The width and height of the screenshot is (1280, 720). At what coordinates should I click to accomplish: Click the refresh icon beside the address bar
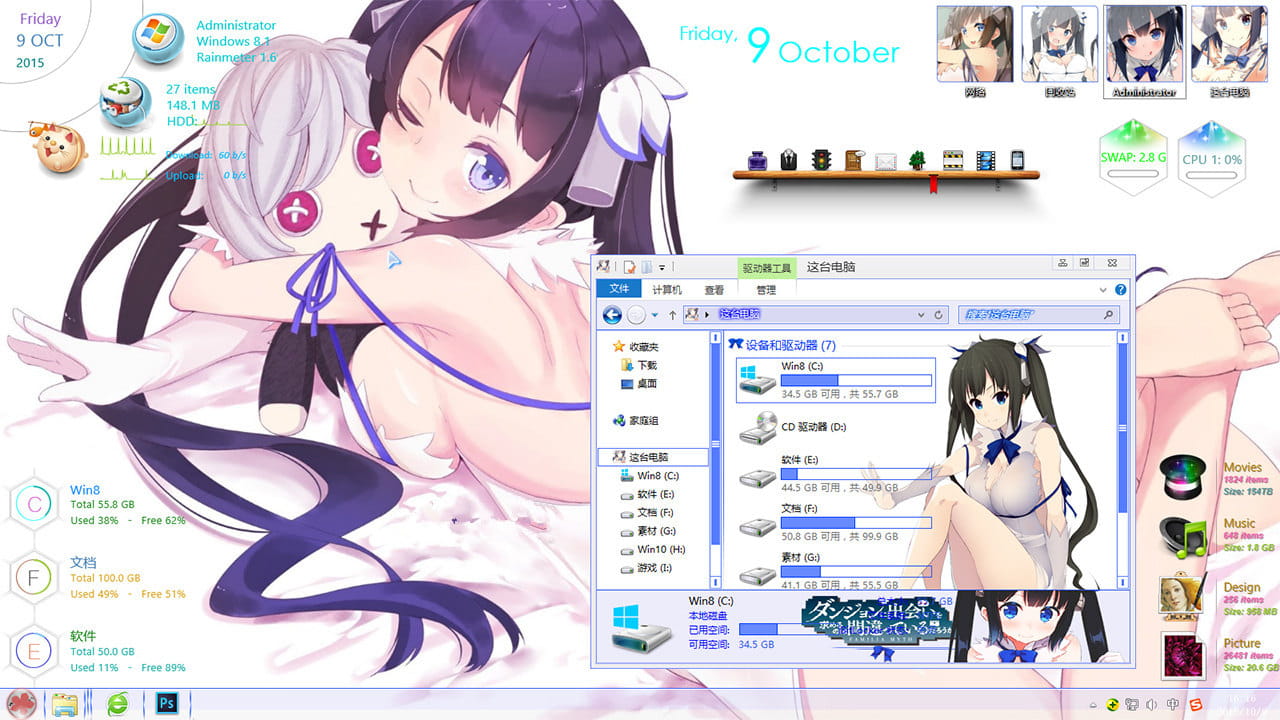click(939, 313)
